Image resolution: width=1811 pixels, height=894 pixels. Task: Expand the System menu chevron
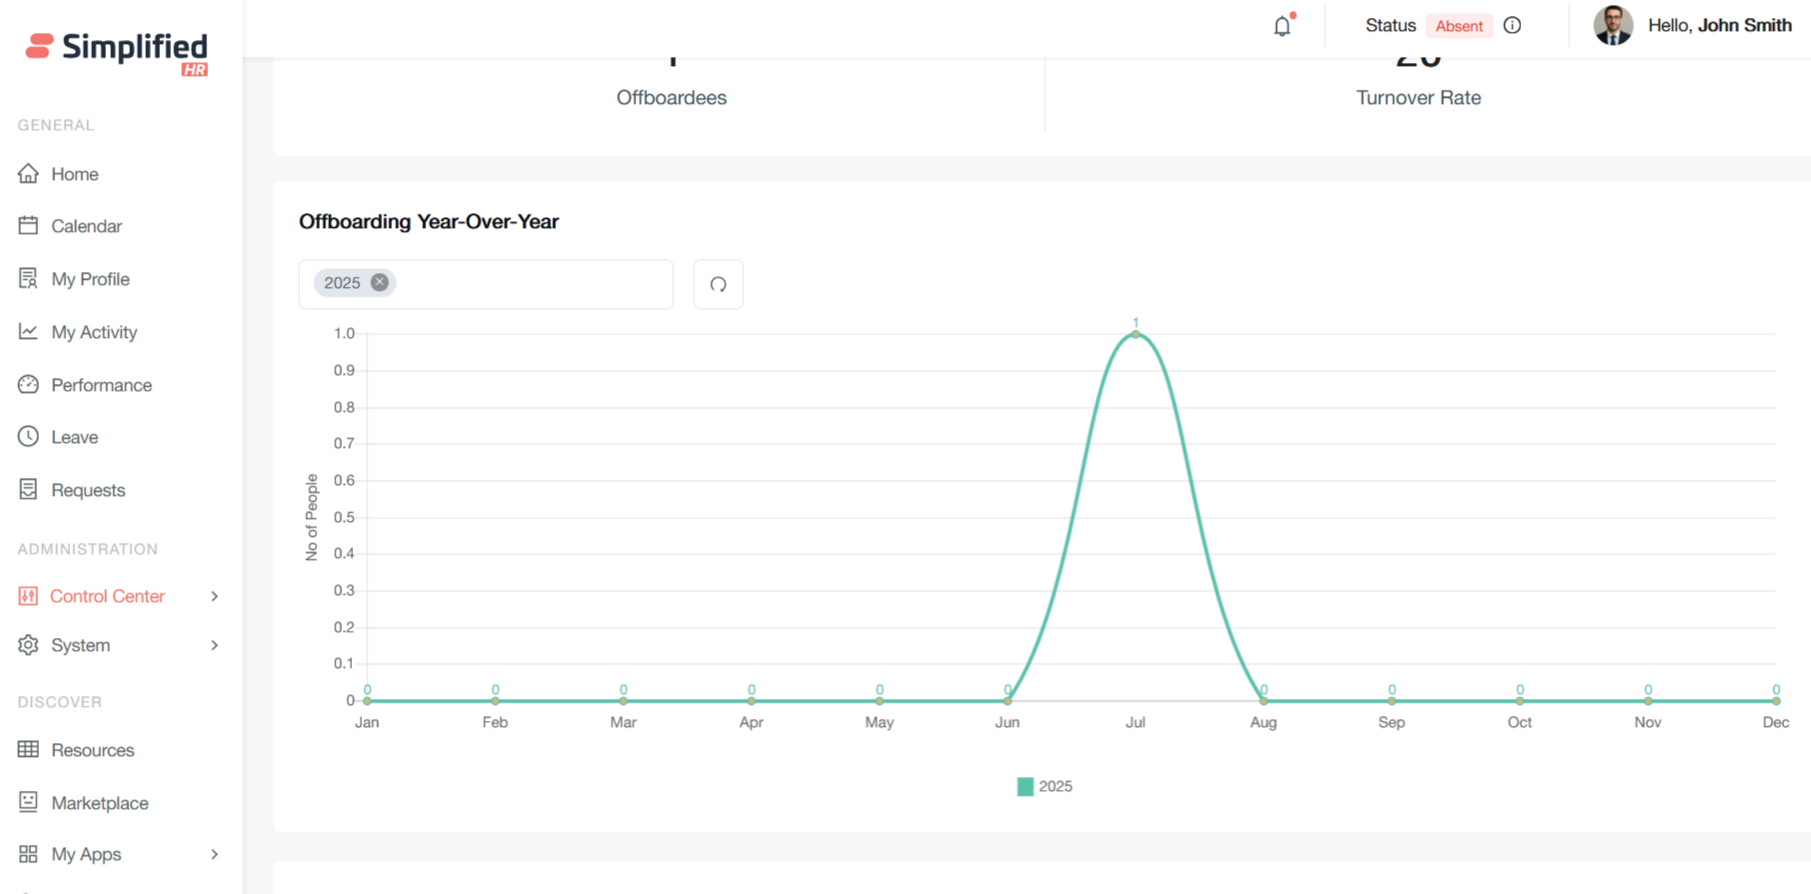(x=214, y=645)
